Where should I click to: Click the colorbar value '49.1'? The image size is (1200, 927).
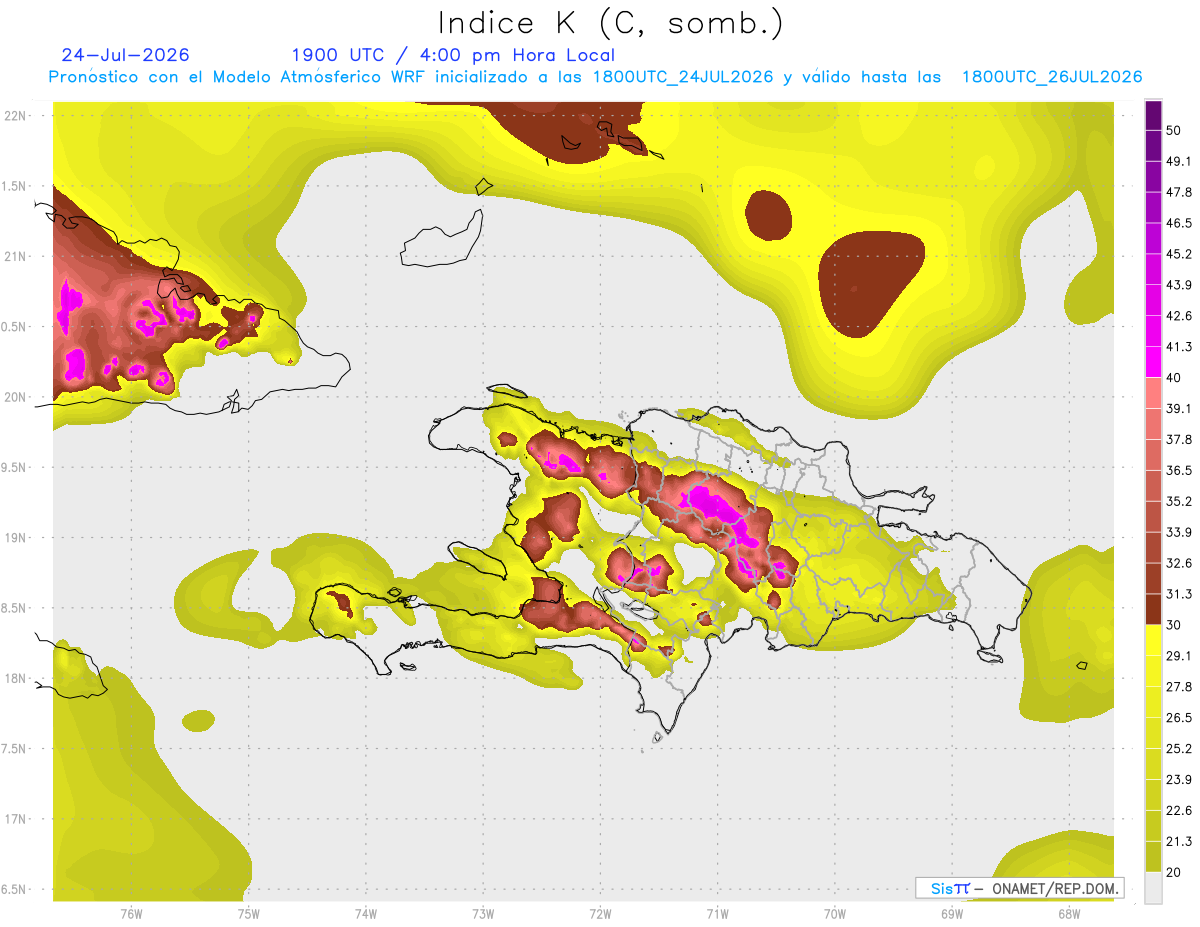click(x=1179, y=161)
